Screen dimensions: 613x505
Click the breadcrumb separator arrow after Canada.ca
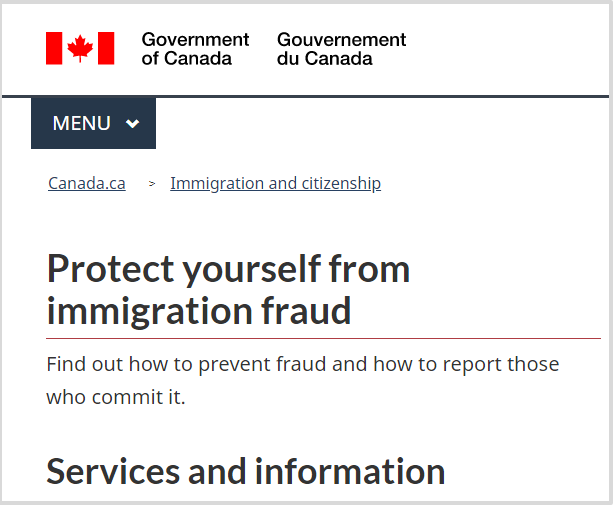point(152,183)
